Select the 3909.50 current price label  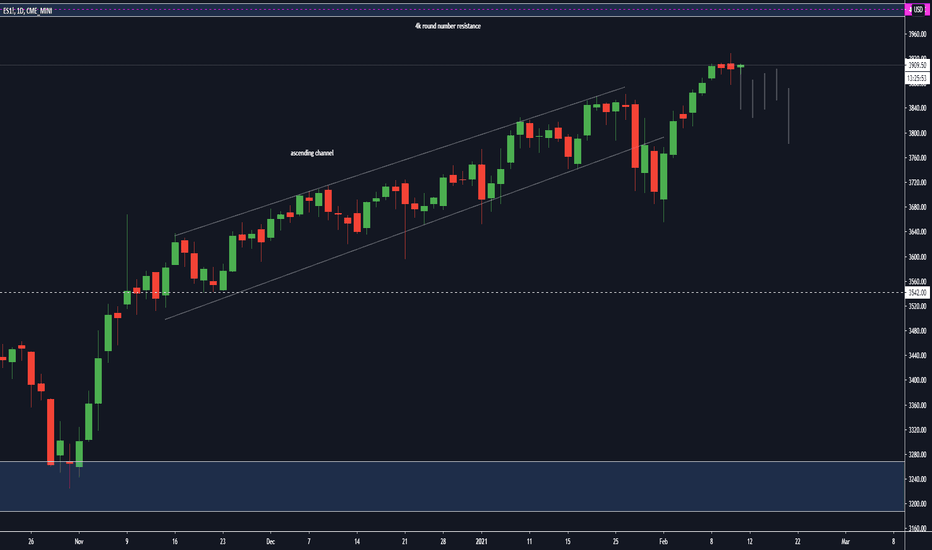click(918, 65)
